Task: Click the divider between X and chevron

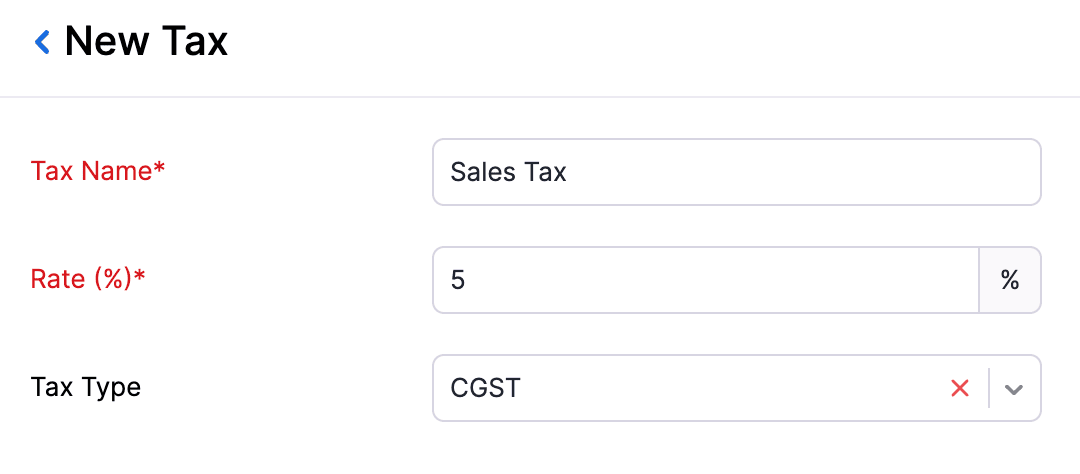Action: click(989, 388)
